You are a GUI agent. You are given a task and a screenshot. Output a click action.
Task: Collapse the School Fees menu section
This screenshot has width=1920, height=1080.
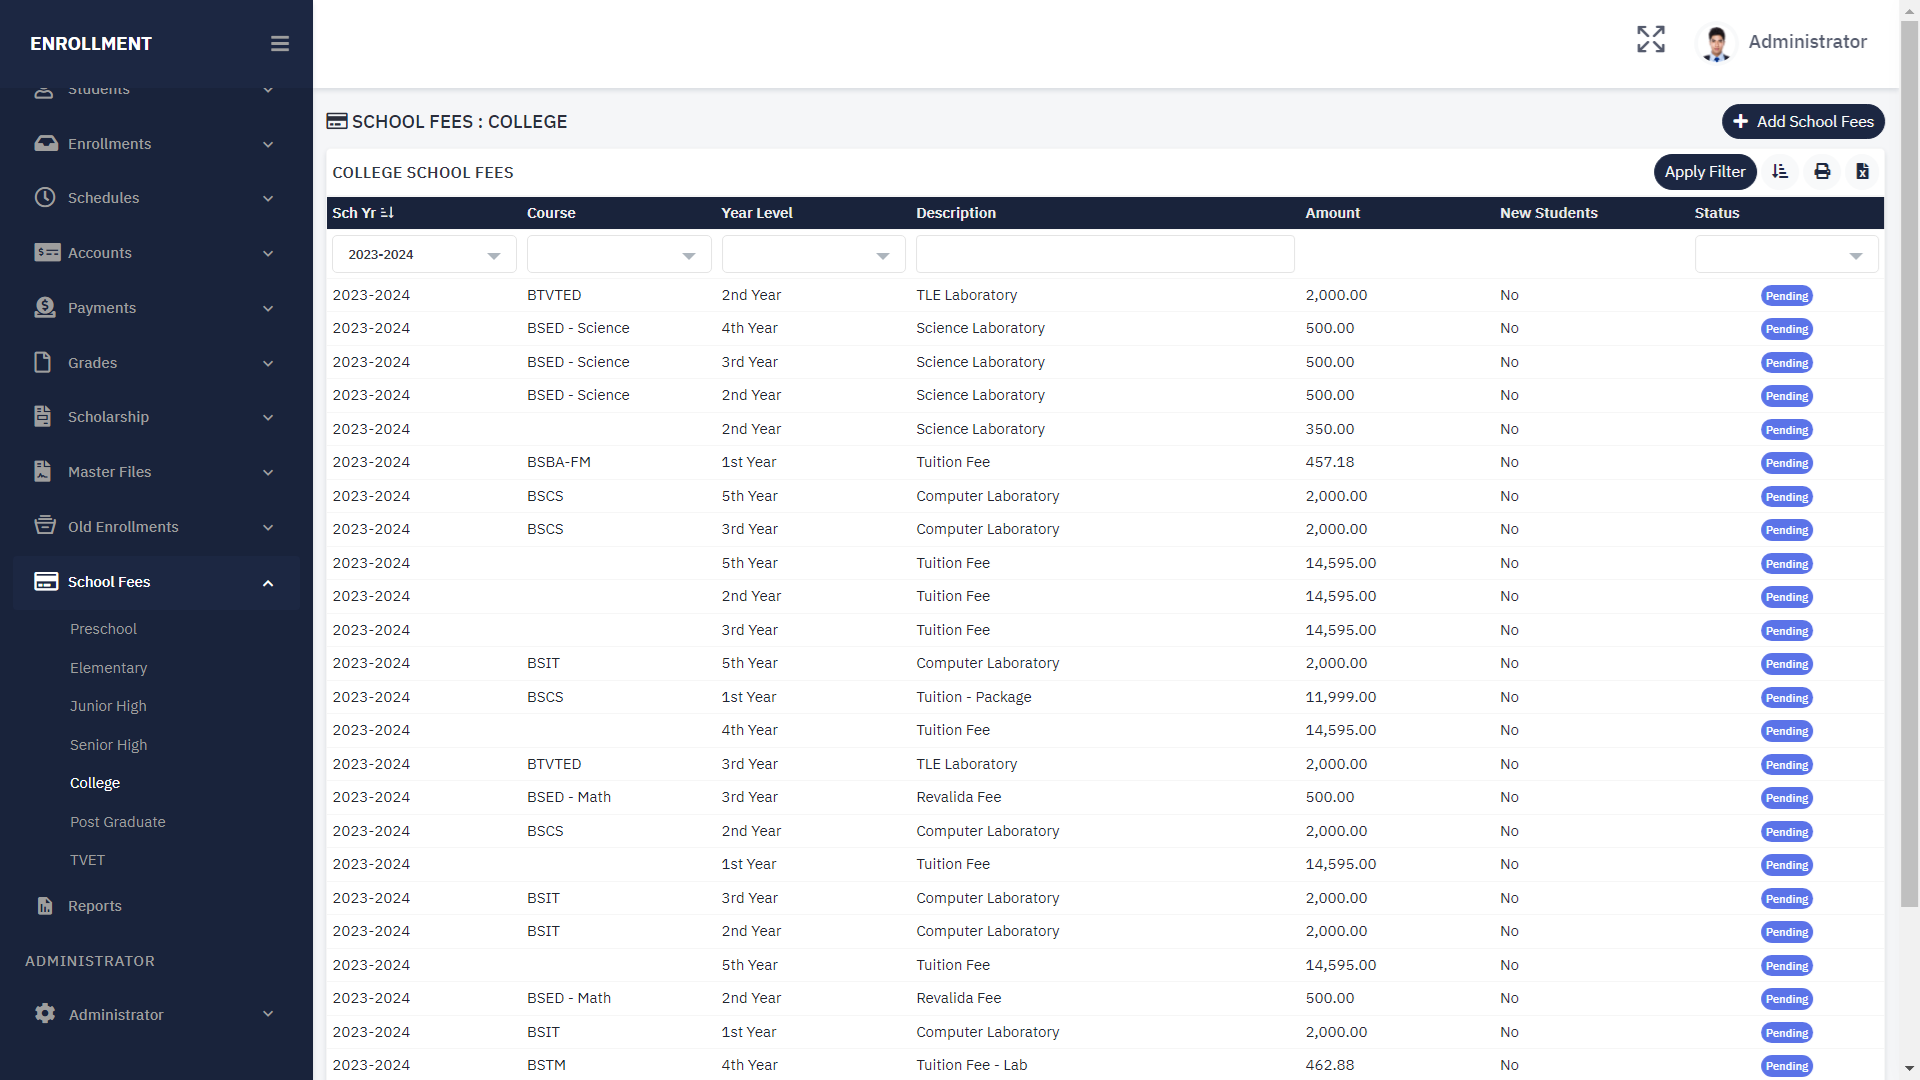(268, 583)
